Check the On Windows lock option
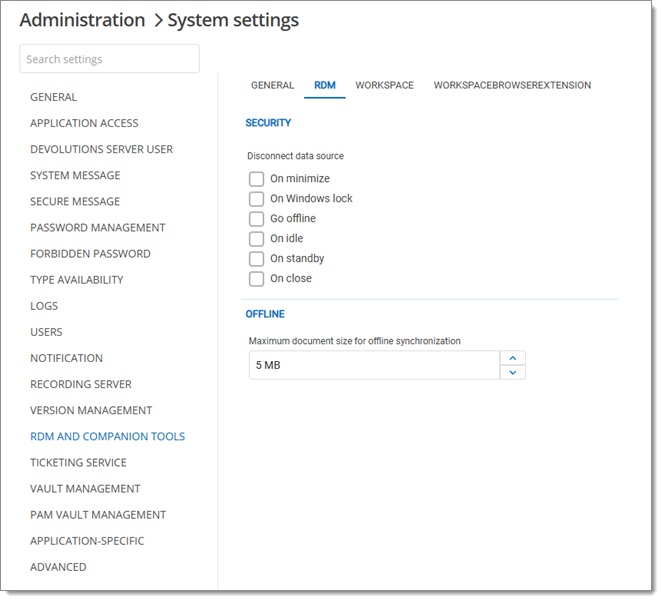 (x=257, y=199)
